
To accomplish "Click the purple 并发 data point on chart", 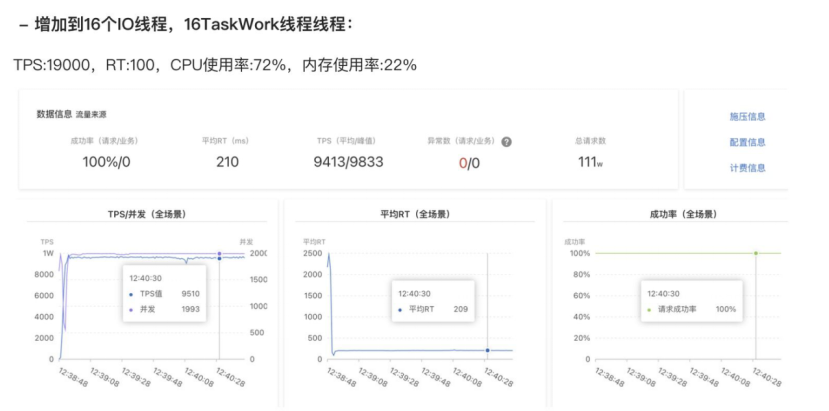I will 219,253.
